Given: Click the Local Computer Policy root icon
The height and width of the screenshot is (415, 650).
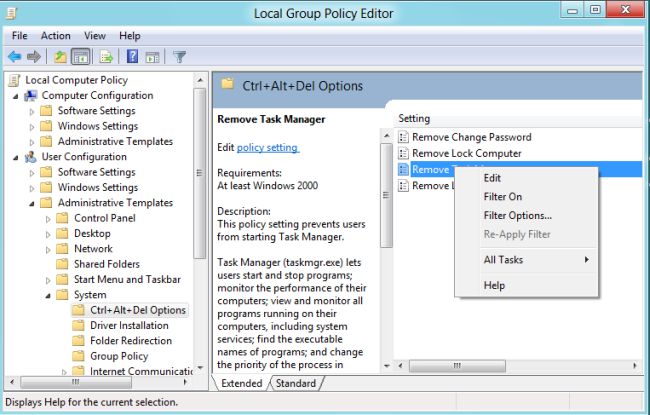Looking at the screenshot, I should [x=14, y=80].
